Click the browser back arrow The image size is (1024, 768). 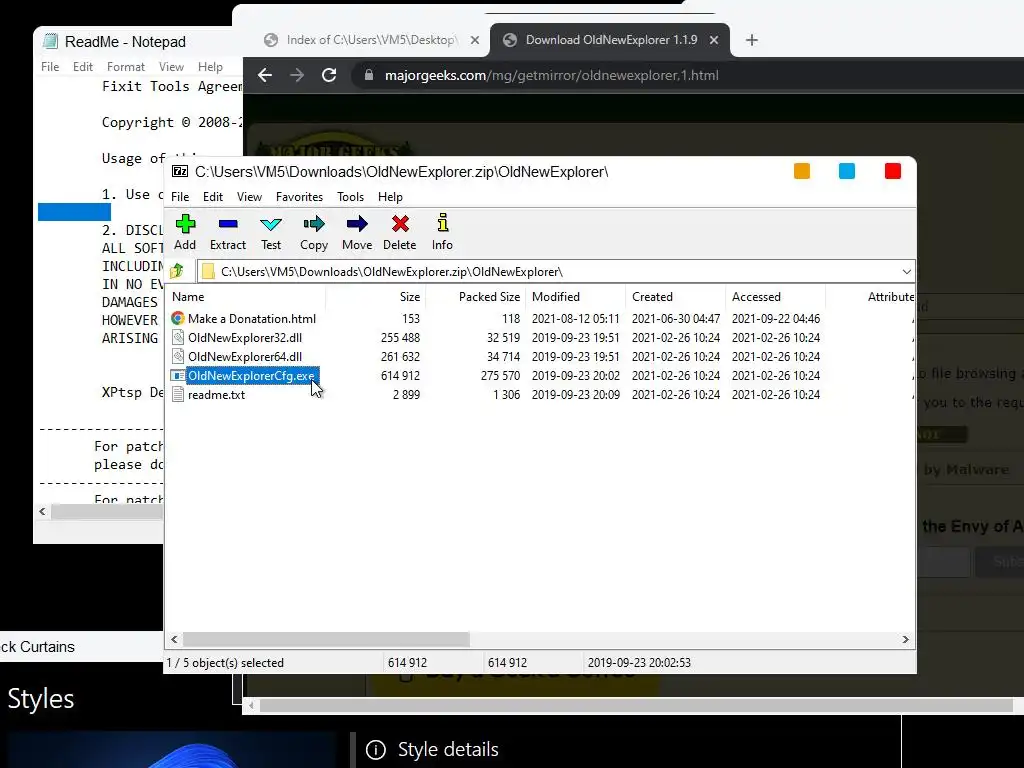click(x=264, y=75)
